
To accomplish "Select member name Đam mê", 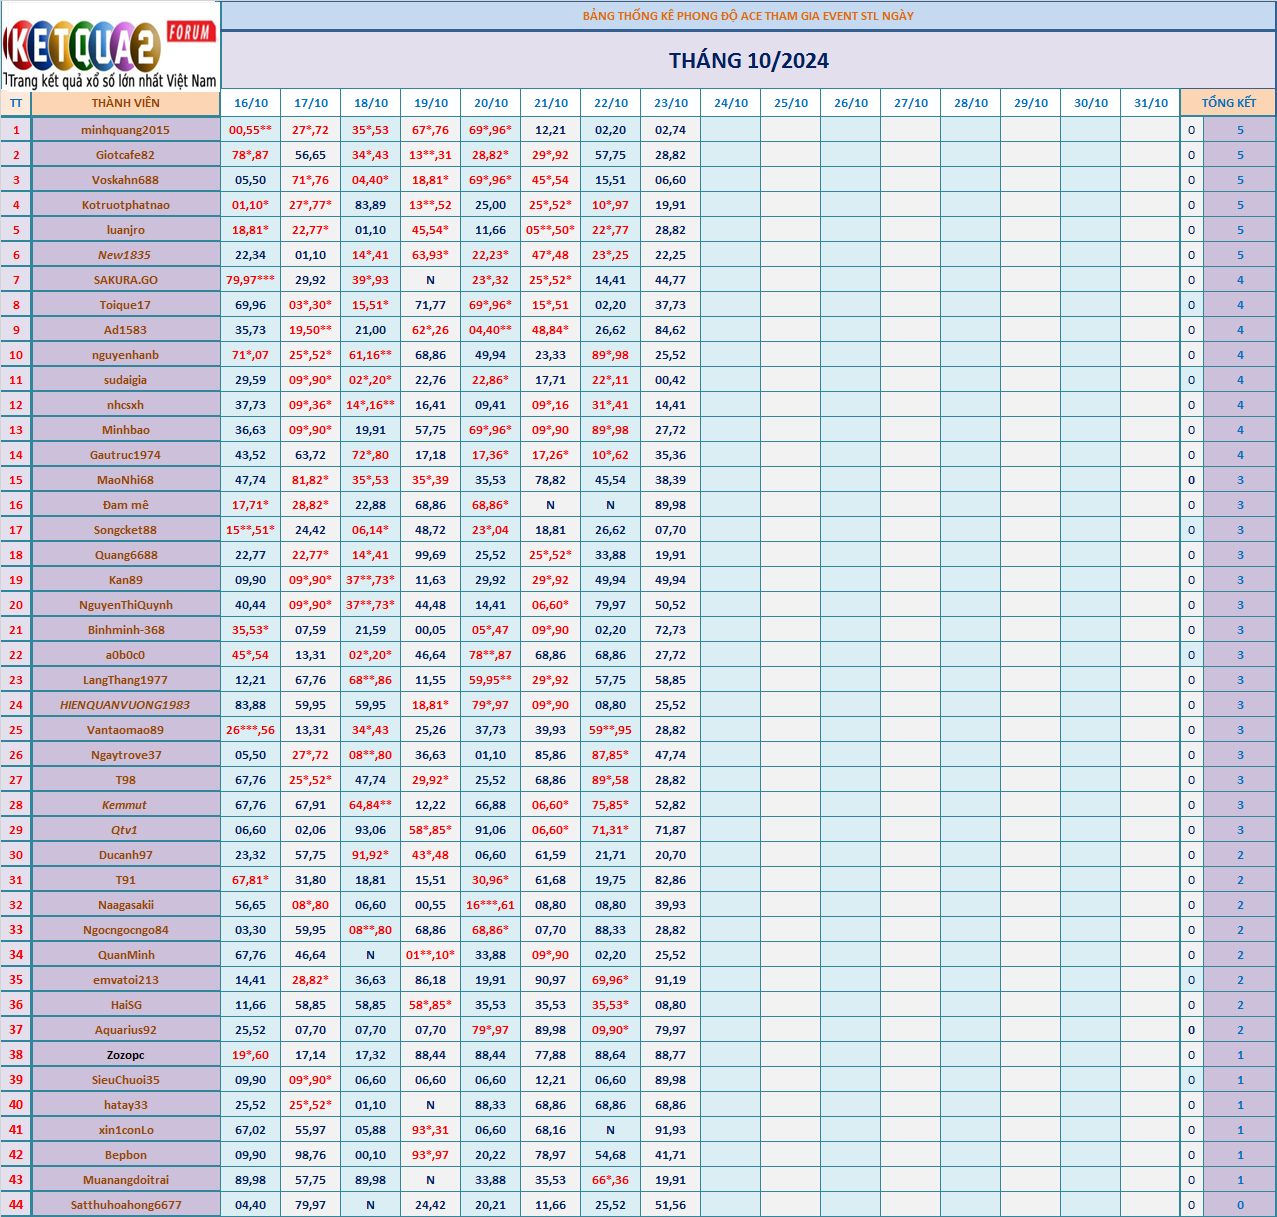I will [x=126, y=505].
